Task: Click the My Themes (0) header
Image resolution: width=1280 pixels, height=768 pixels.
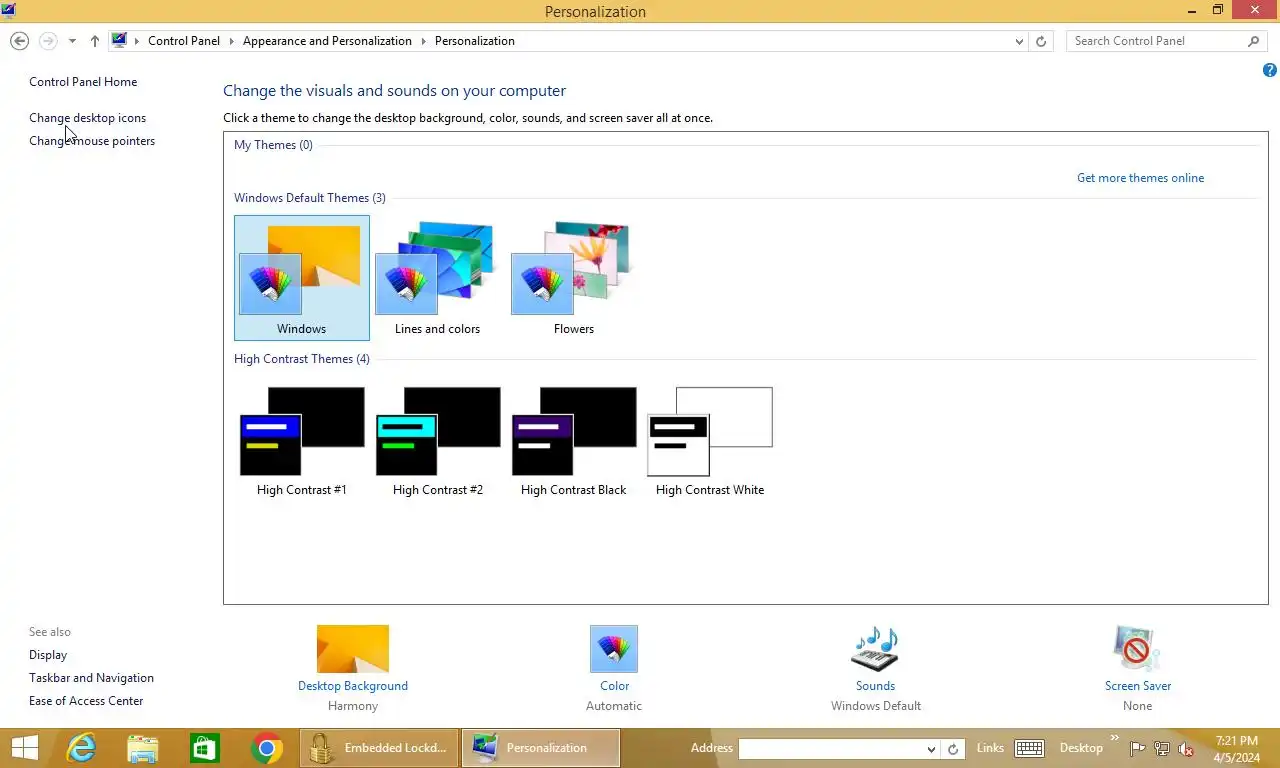Action: pos(273,145)
